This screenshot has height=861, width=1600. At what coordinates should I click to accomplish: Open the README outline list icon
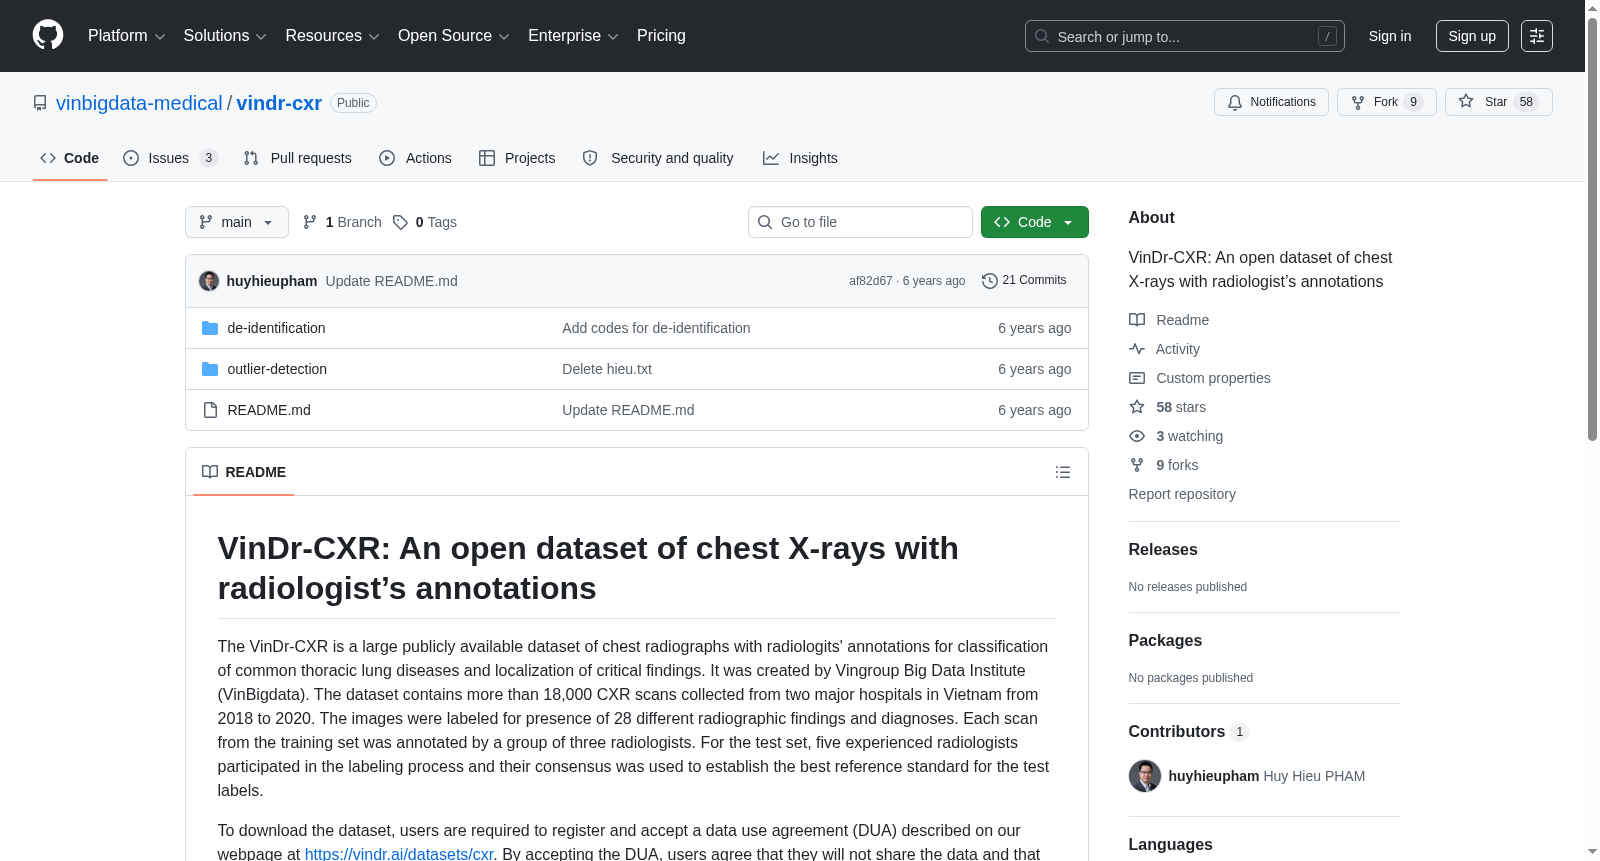tap(1063, 472)
